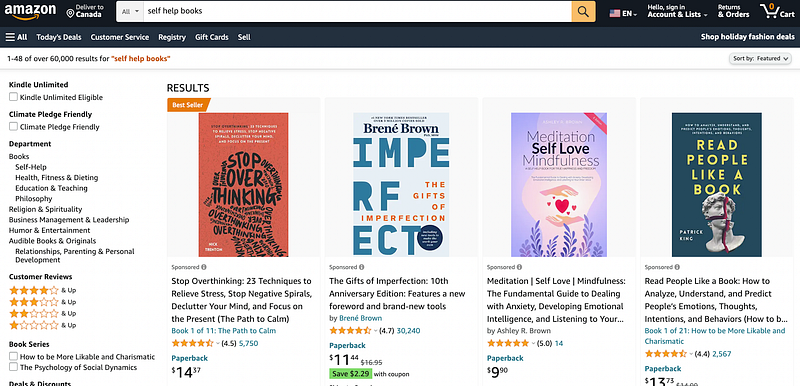The width and height of the screenshot is (800, 386).
Task: Click the Sponsored info icon under Read People Like a Book
Action: tap(677, 267)
